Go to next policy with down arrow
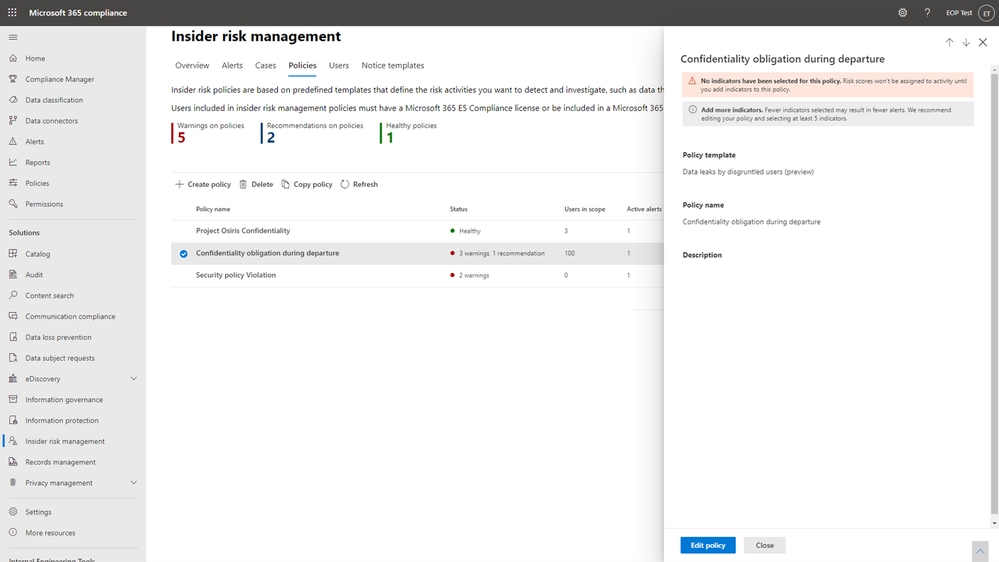This screenshot has height=562, width=999. [x=966, y=42]
